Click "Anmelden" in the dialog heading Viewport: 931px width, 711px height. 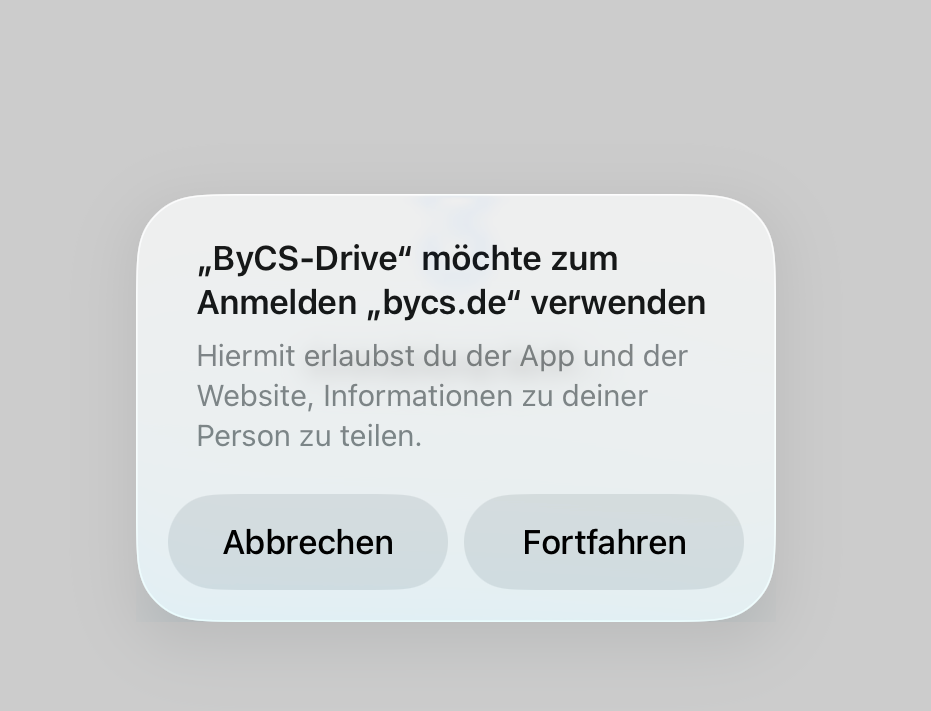(276, 303)
